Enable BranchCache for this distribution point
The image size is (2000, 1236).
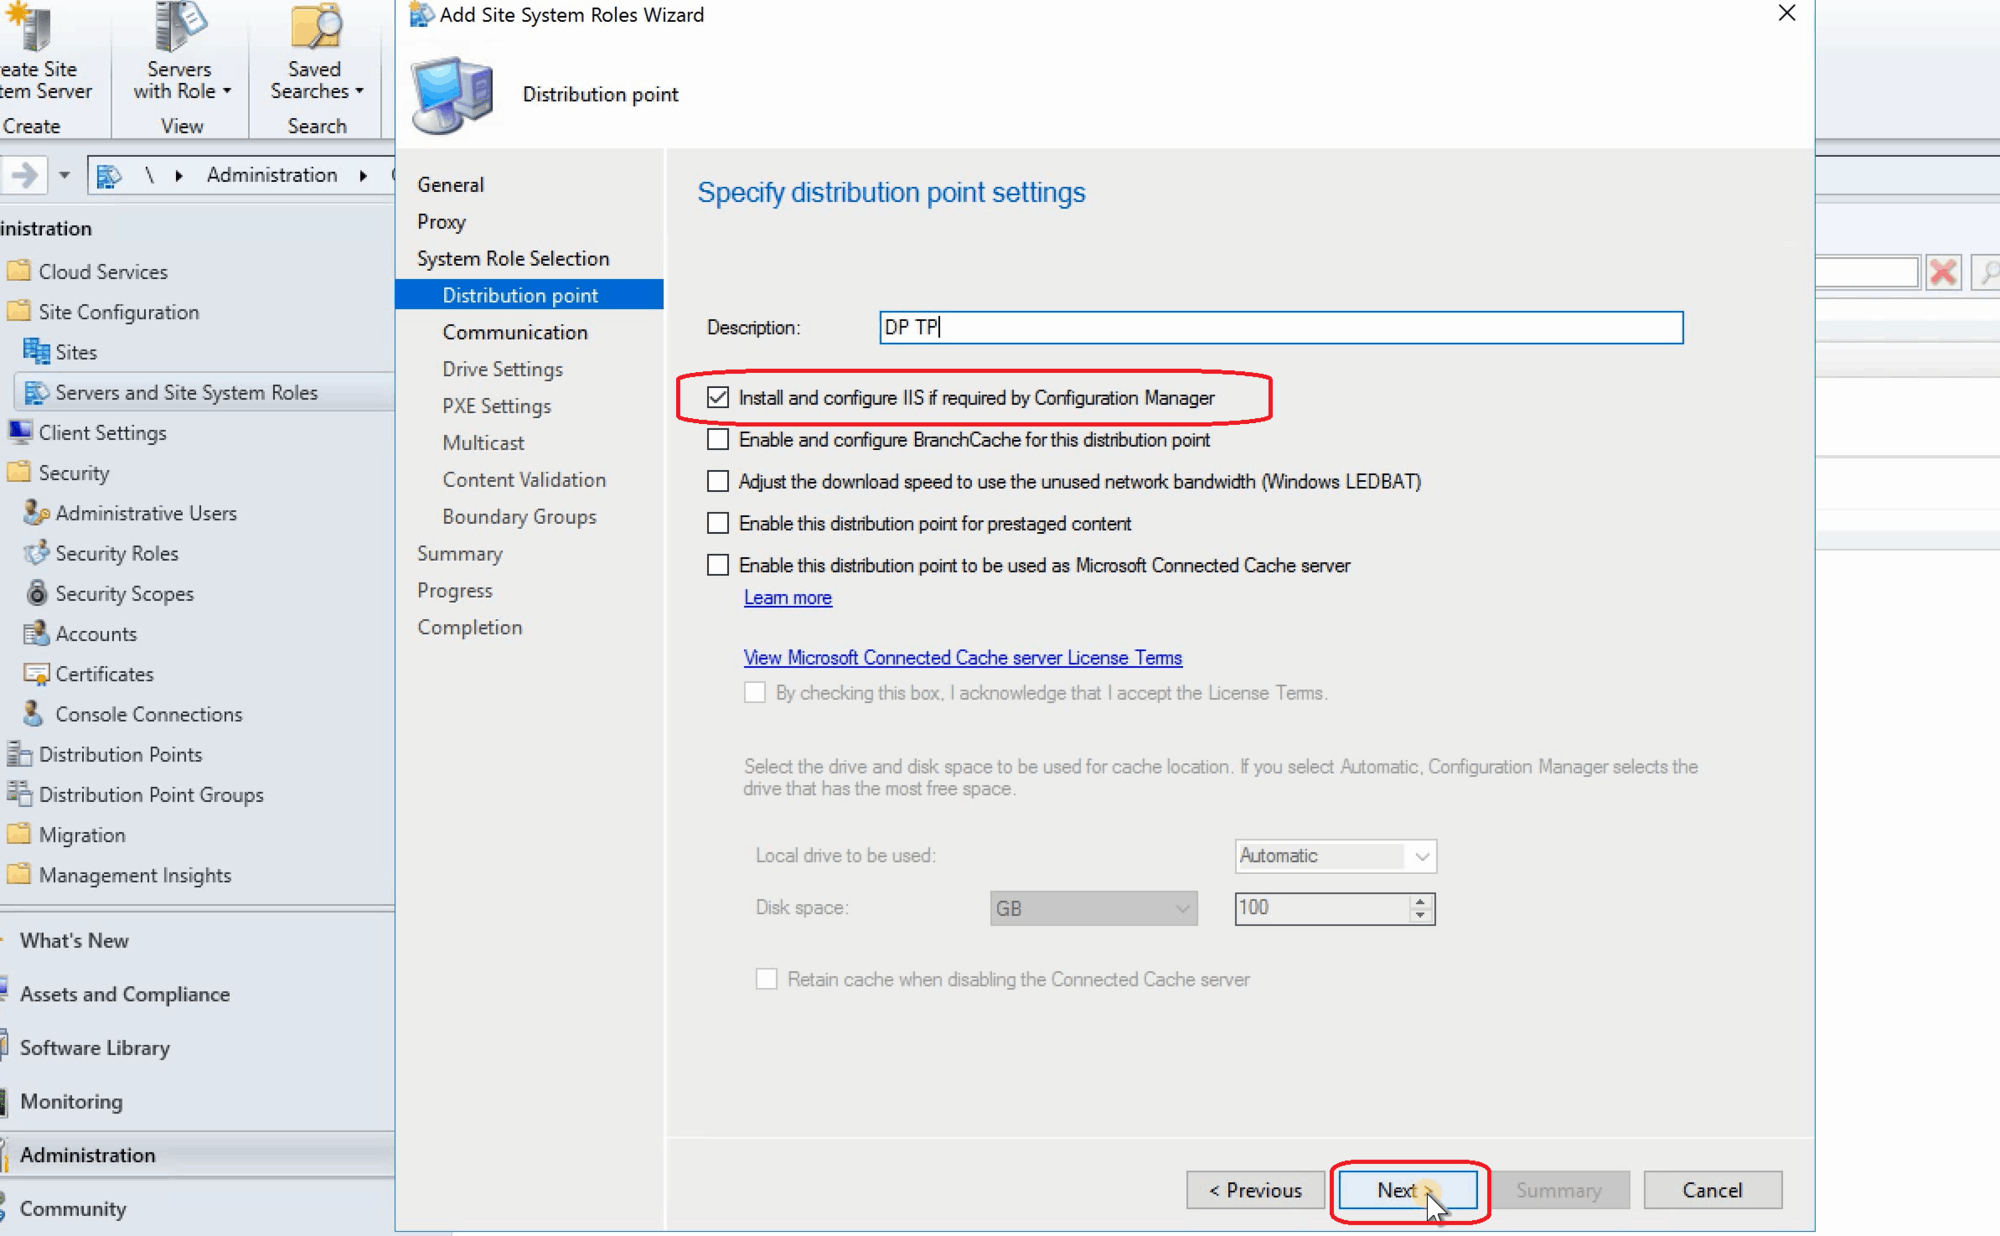pos(718,439)
